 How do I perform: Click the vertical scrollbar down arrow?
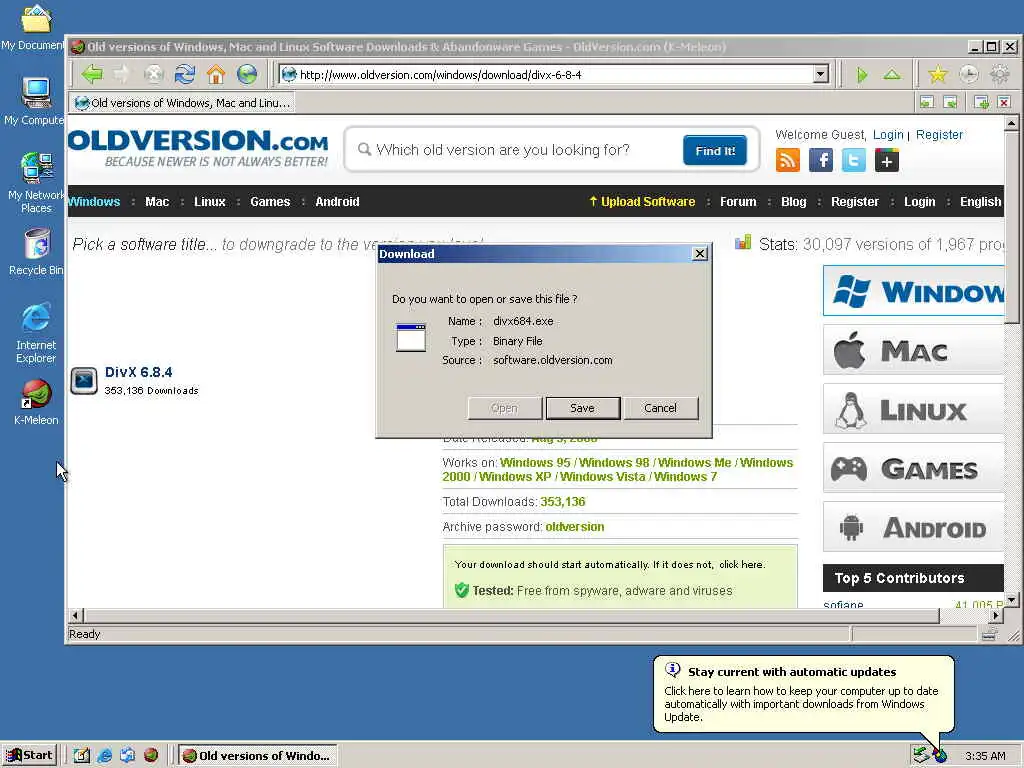point(1011,600)
